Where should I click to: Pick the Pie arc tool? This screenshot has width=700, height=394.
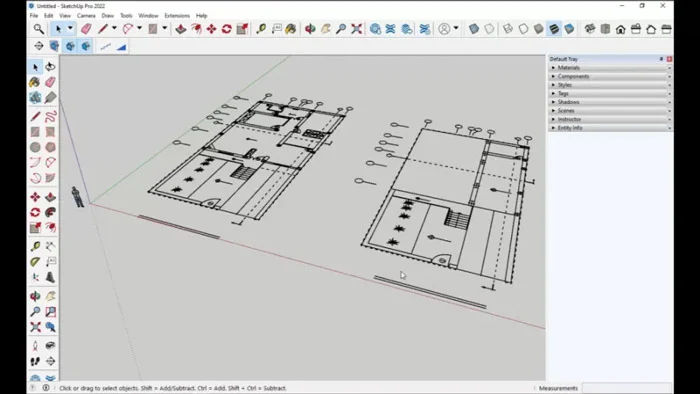pyautogui.click(x=50, y=178)
